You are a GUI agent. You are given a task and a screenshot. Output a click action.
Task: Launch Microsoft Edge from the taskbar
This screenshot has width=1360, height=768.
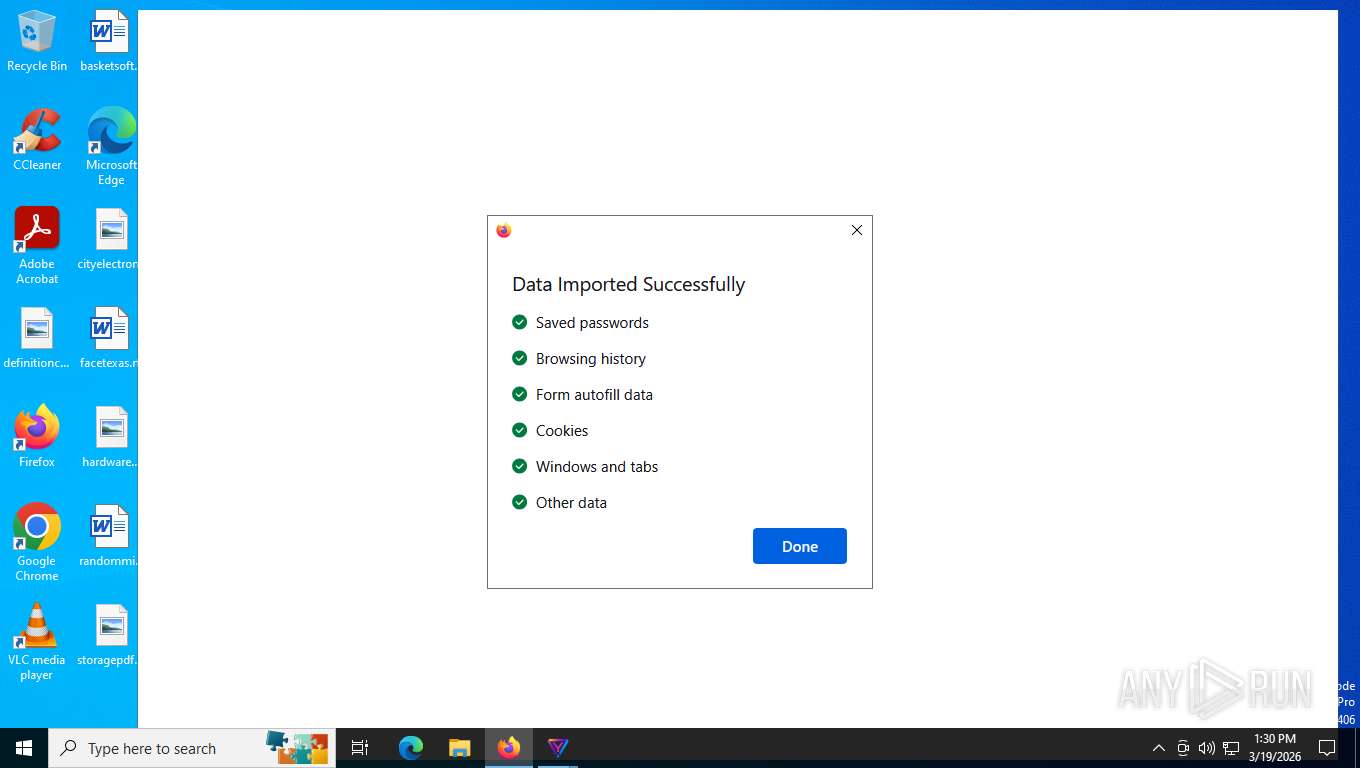tap(411, 748)
